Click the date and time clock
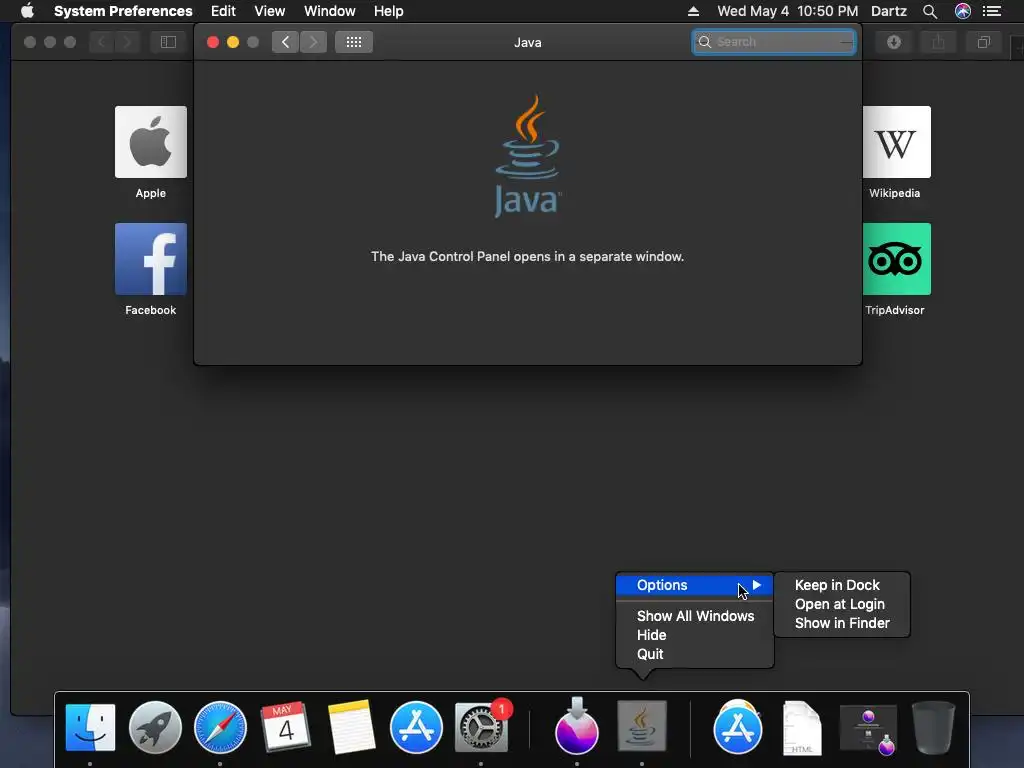Viewport: 1024px width, 768px height. point(788,11)
